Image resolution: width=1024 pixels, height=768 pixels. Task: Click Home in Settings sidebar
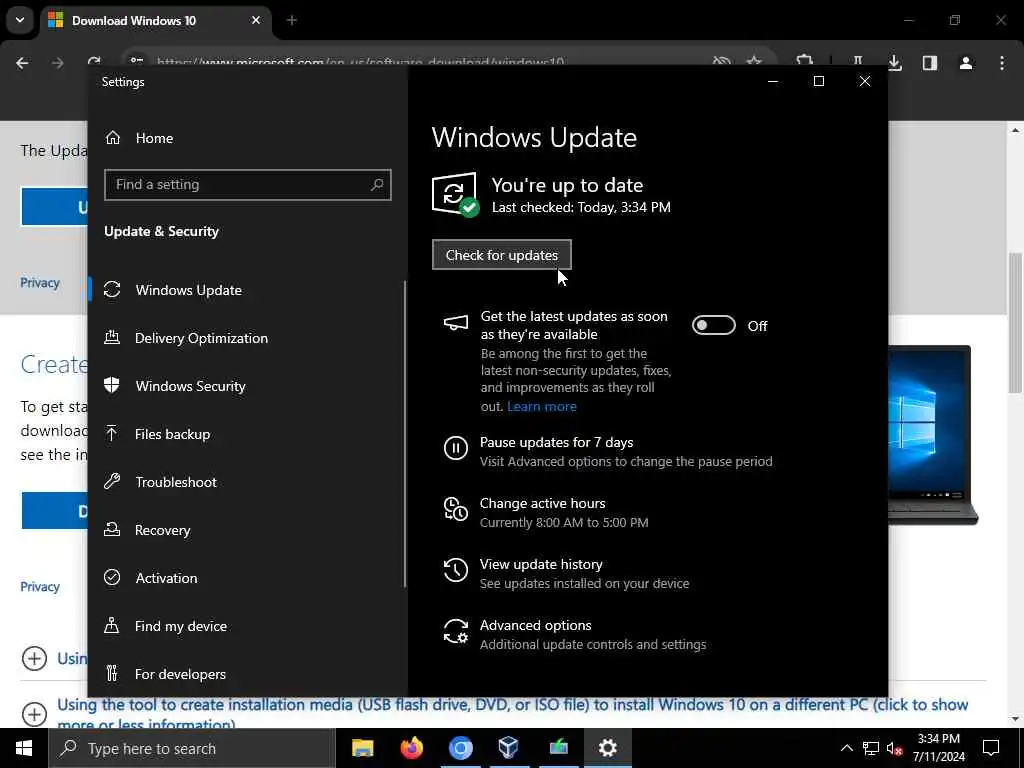[x=154, y=138]
